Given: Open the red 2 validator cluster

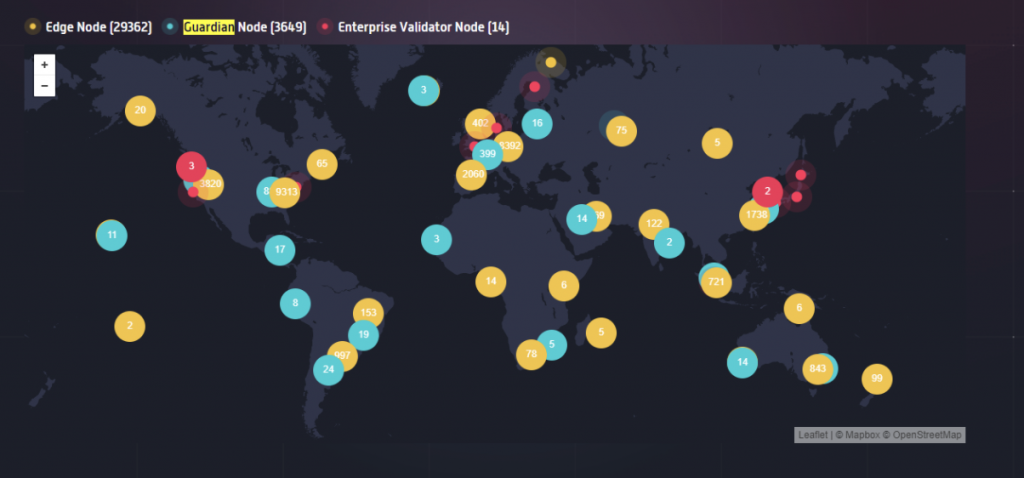Looking at the screenshot, I should 767,192.
